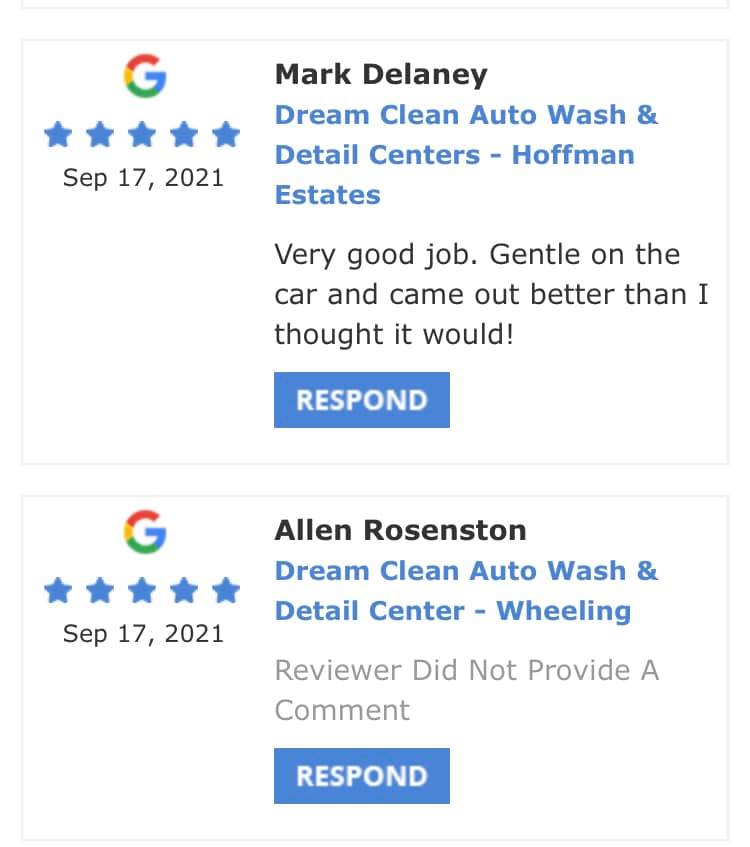
Task: Click Sep 17, 2021 date on Allen's review
Action: pyautogui.click(x=143, y=634)
